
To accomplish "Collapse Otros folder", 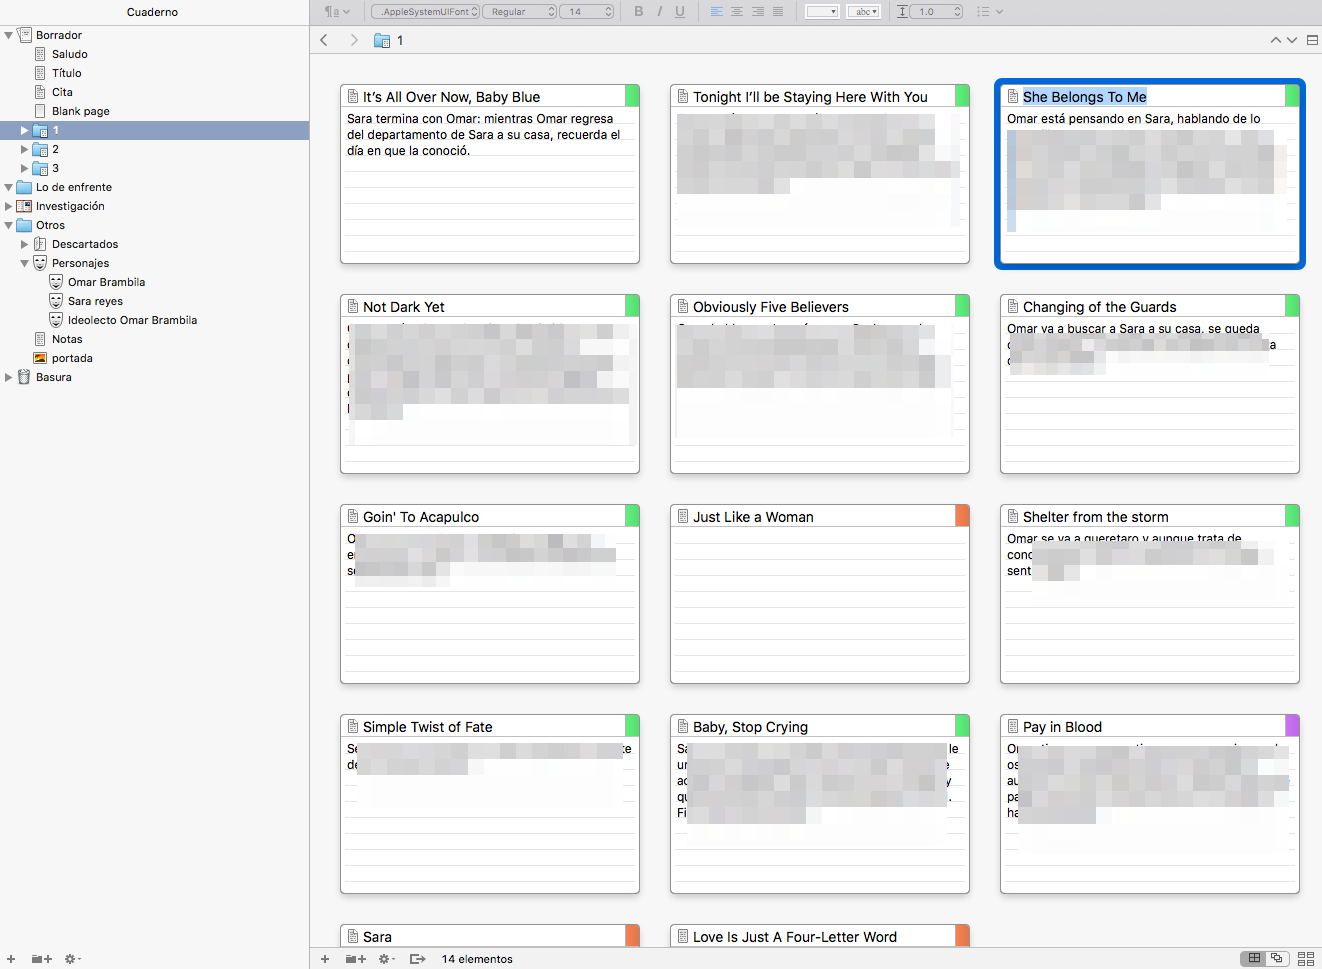I will (9, 225).
